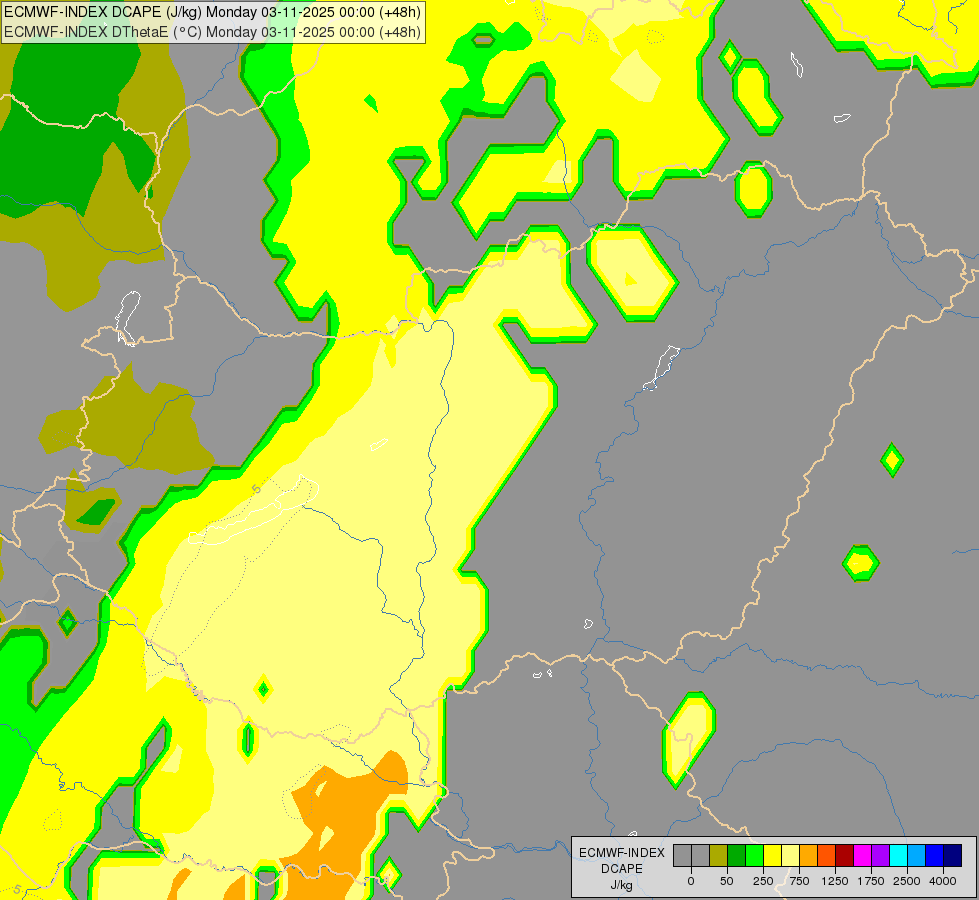Click the legend value label '1750'
This screenshot has width=979, height=900.
pos(871,881)
